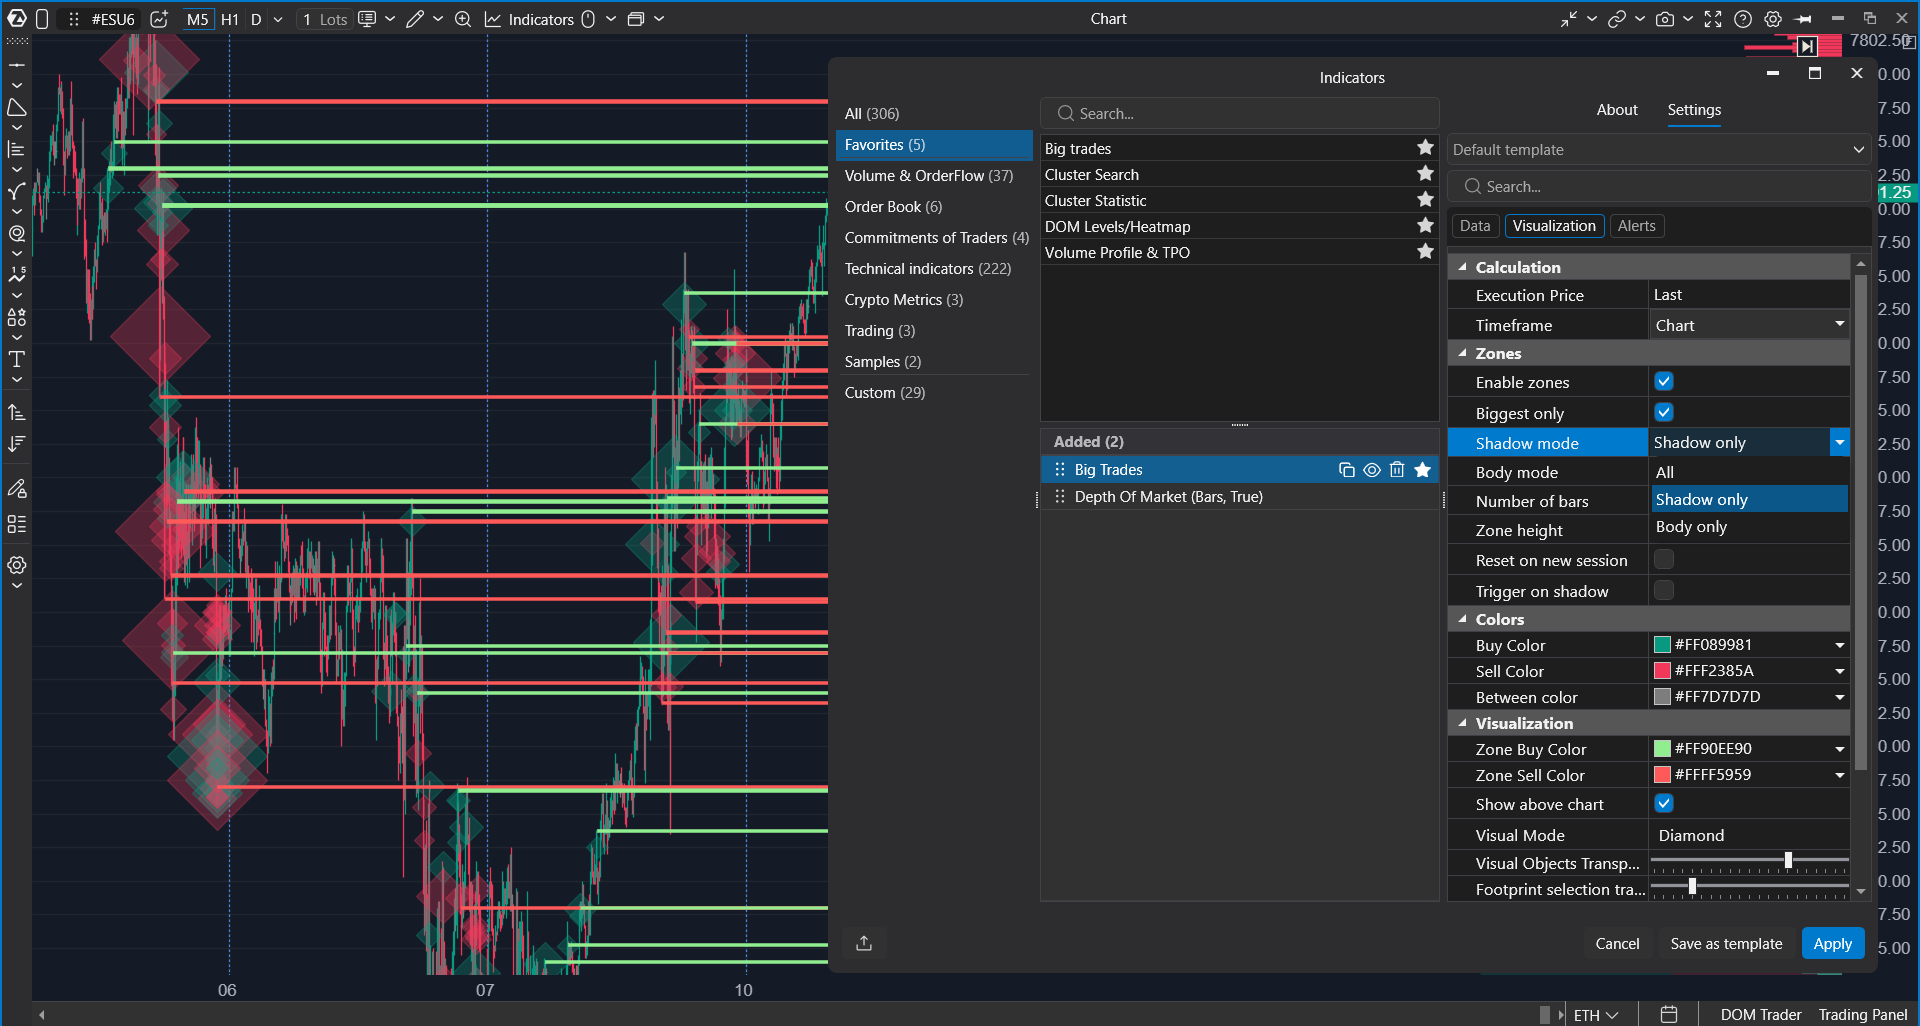
Task: Open the Zone Buy Color swatch
Action: (x=1662, y=749)
